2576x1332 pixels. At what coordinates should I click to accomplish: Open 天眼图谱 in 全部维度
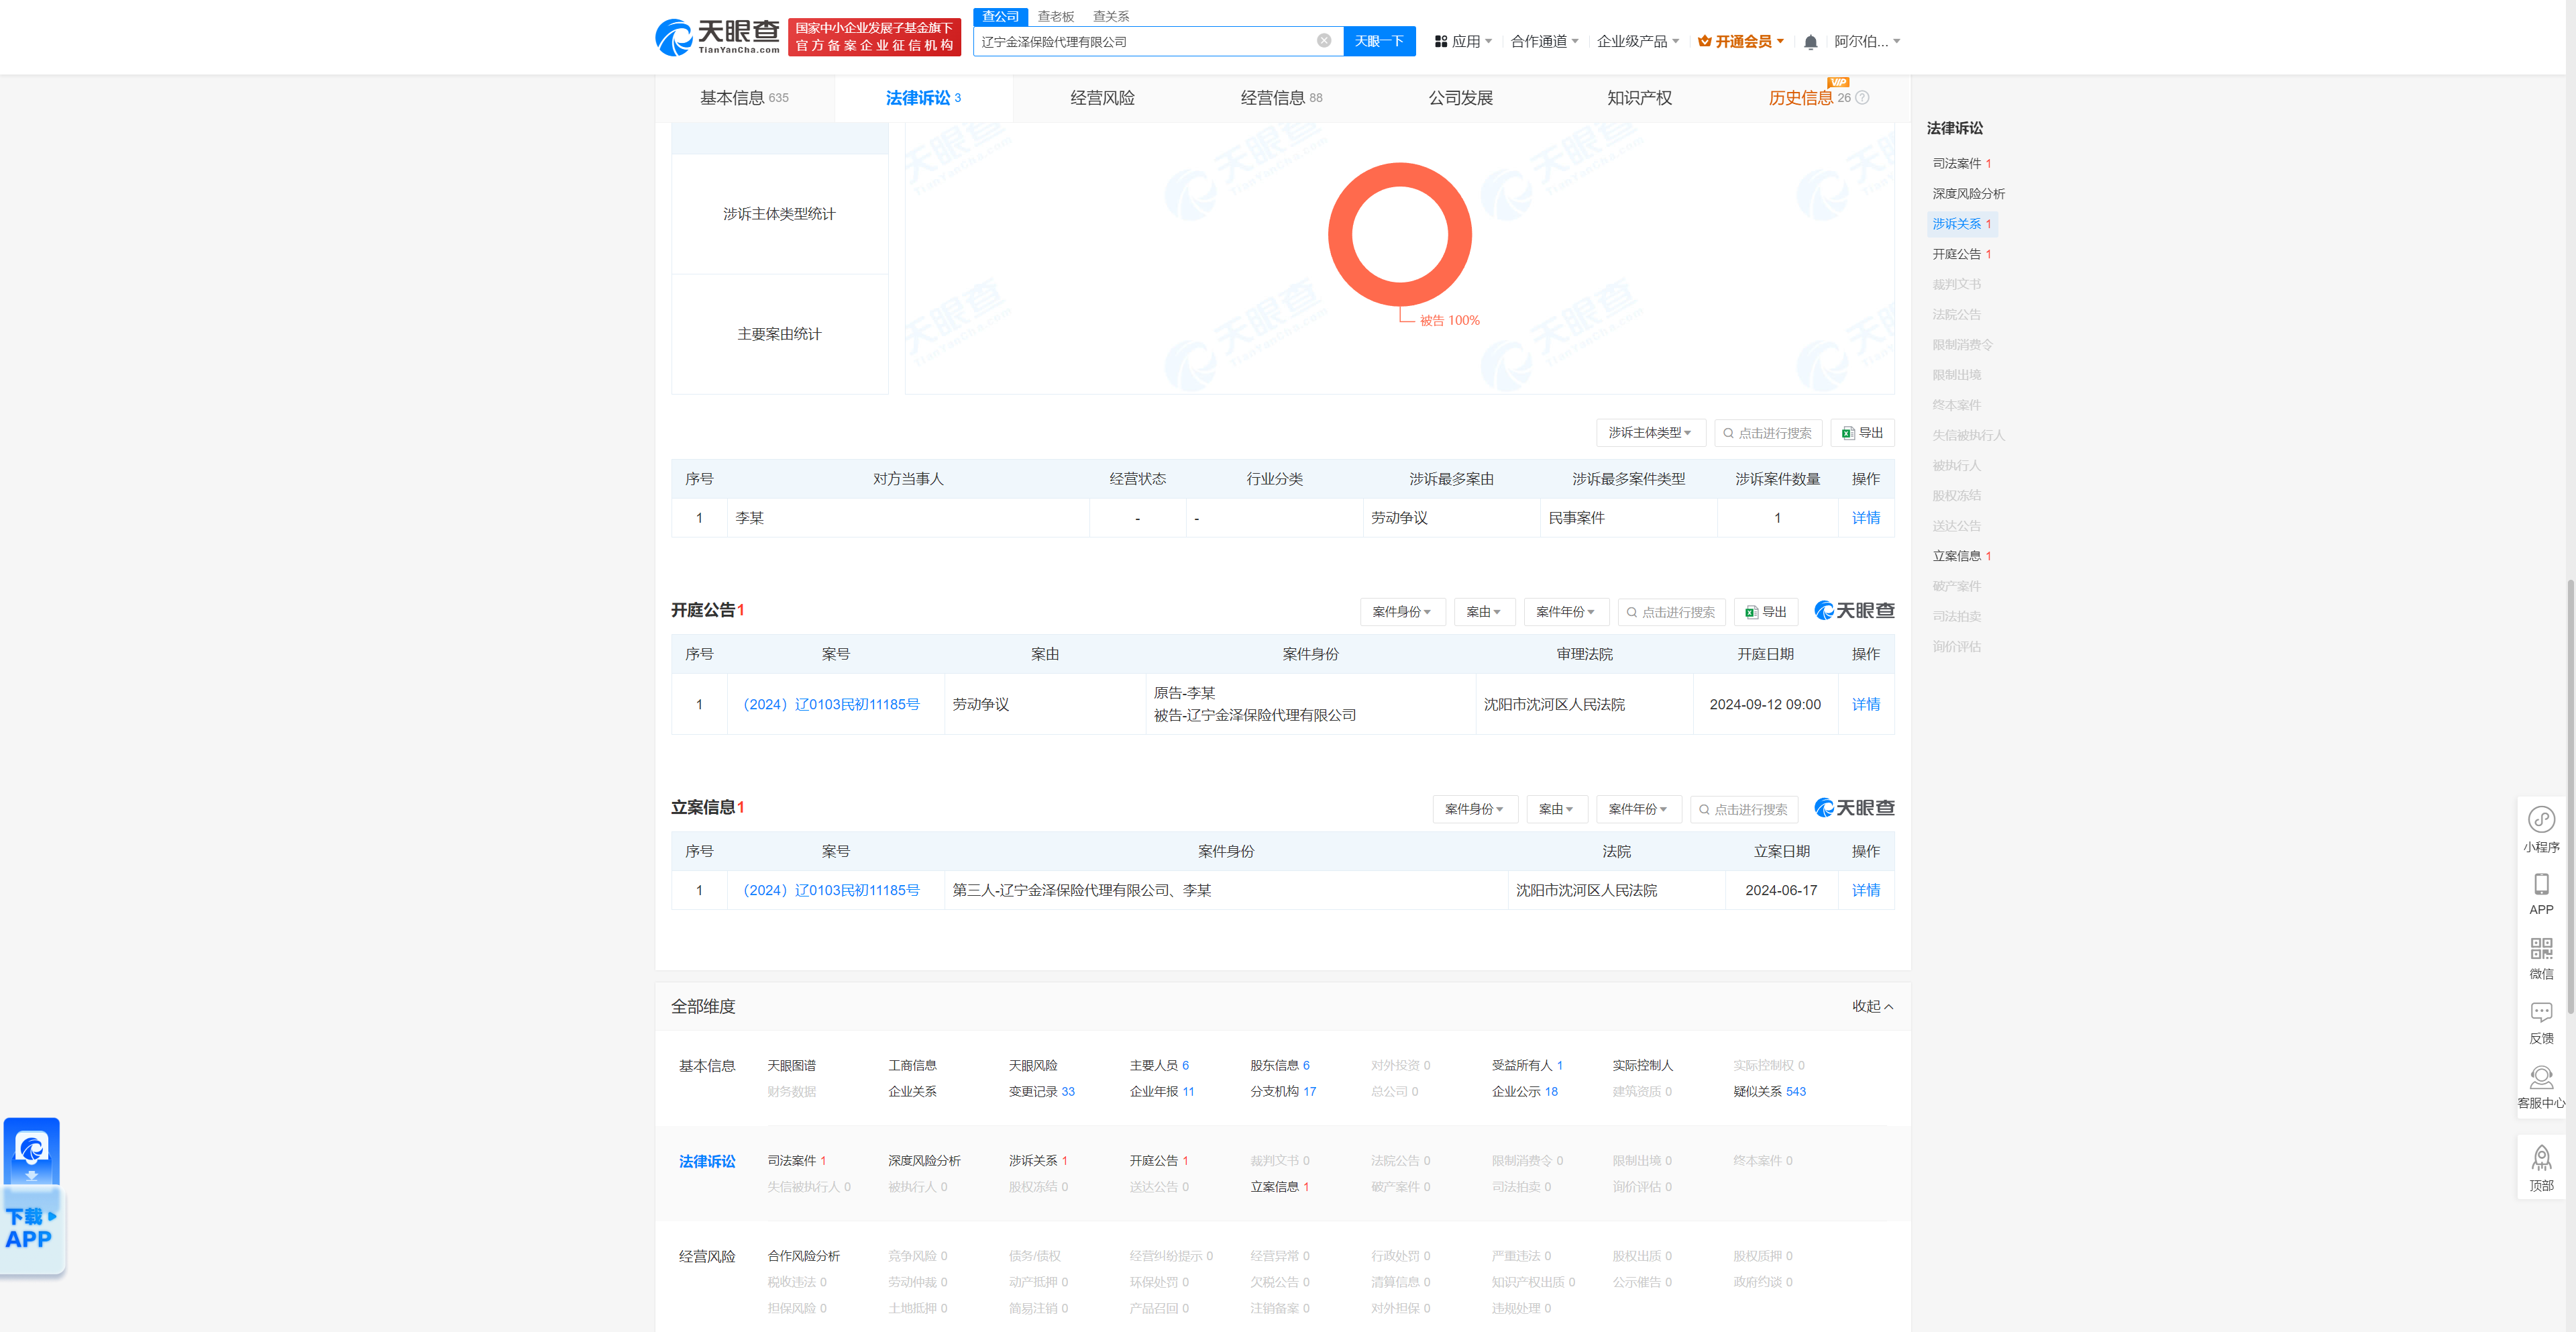(x=791, y=1065)
